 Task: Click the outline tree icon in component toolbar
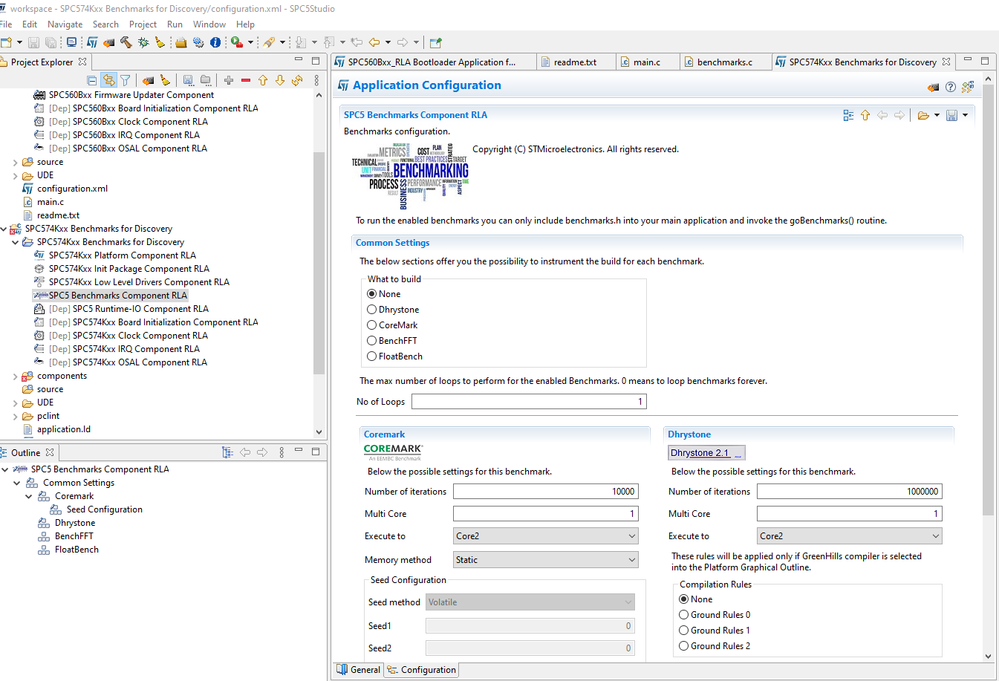click(848, 115)
